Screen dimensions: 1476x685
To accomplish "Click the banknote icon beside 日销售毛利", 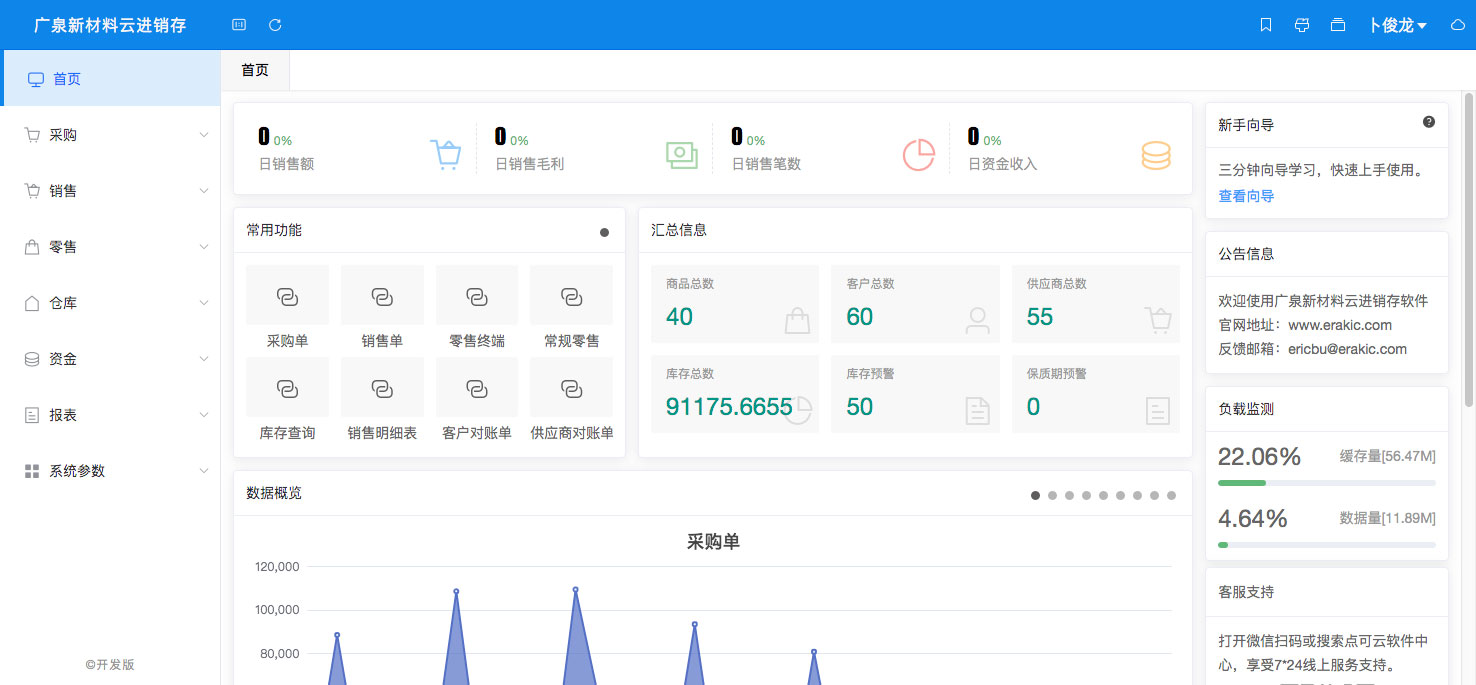I will pos(682,154).
